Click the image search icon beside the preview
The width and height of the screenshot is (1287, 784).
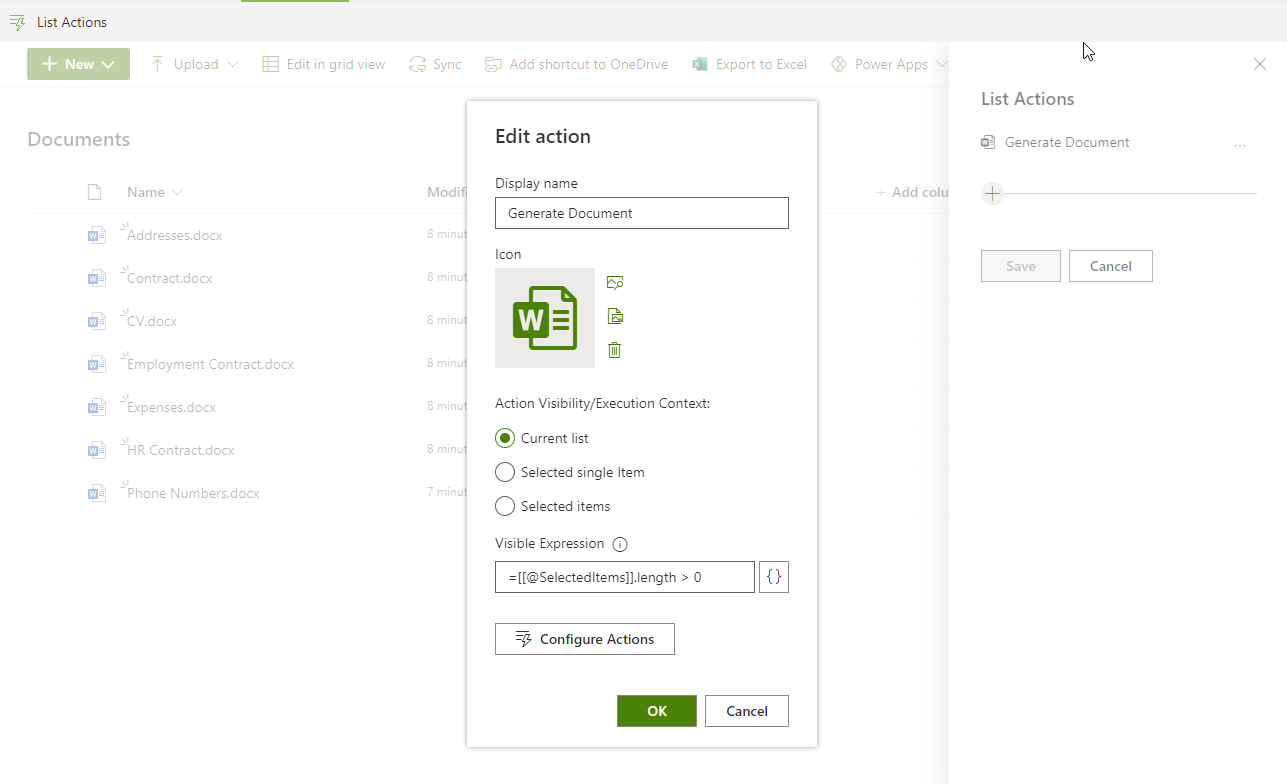615,283
